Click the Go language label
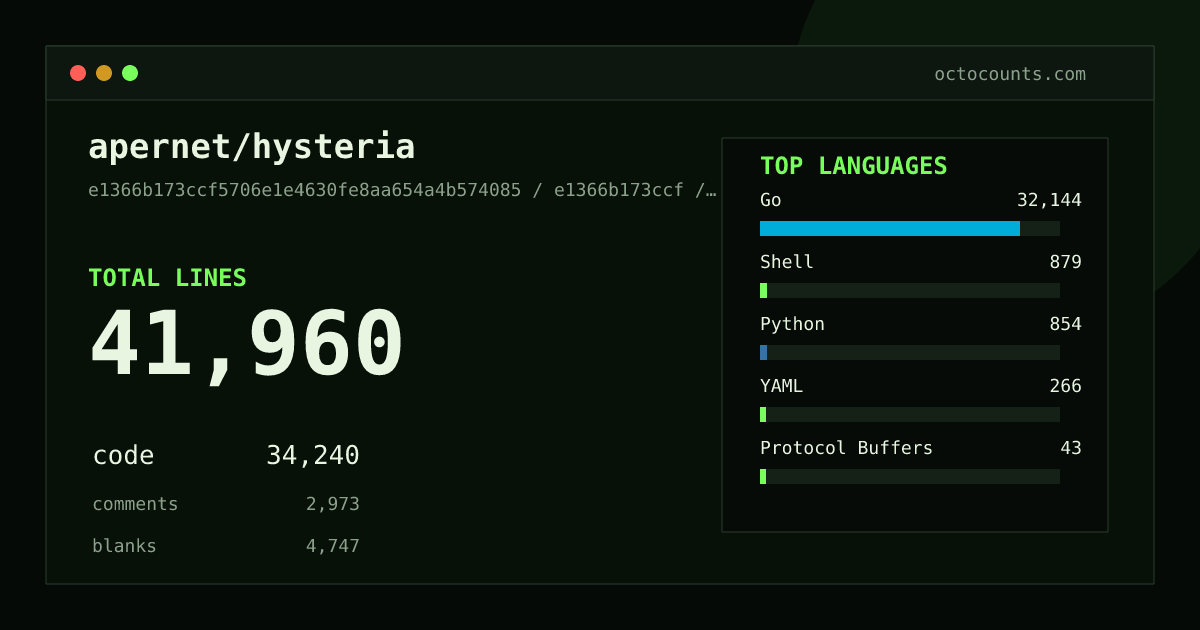The height and width of the screenshot is (630, 1200). pyautogui.click(x=771, y=200)
